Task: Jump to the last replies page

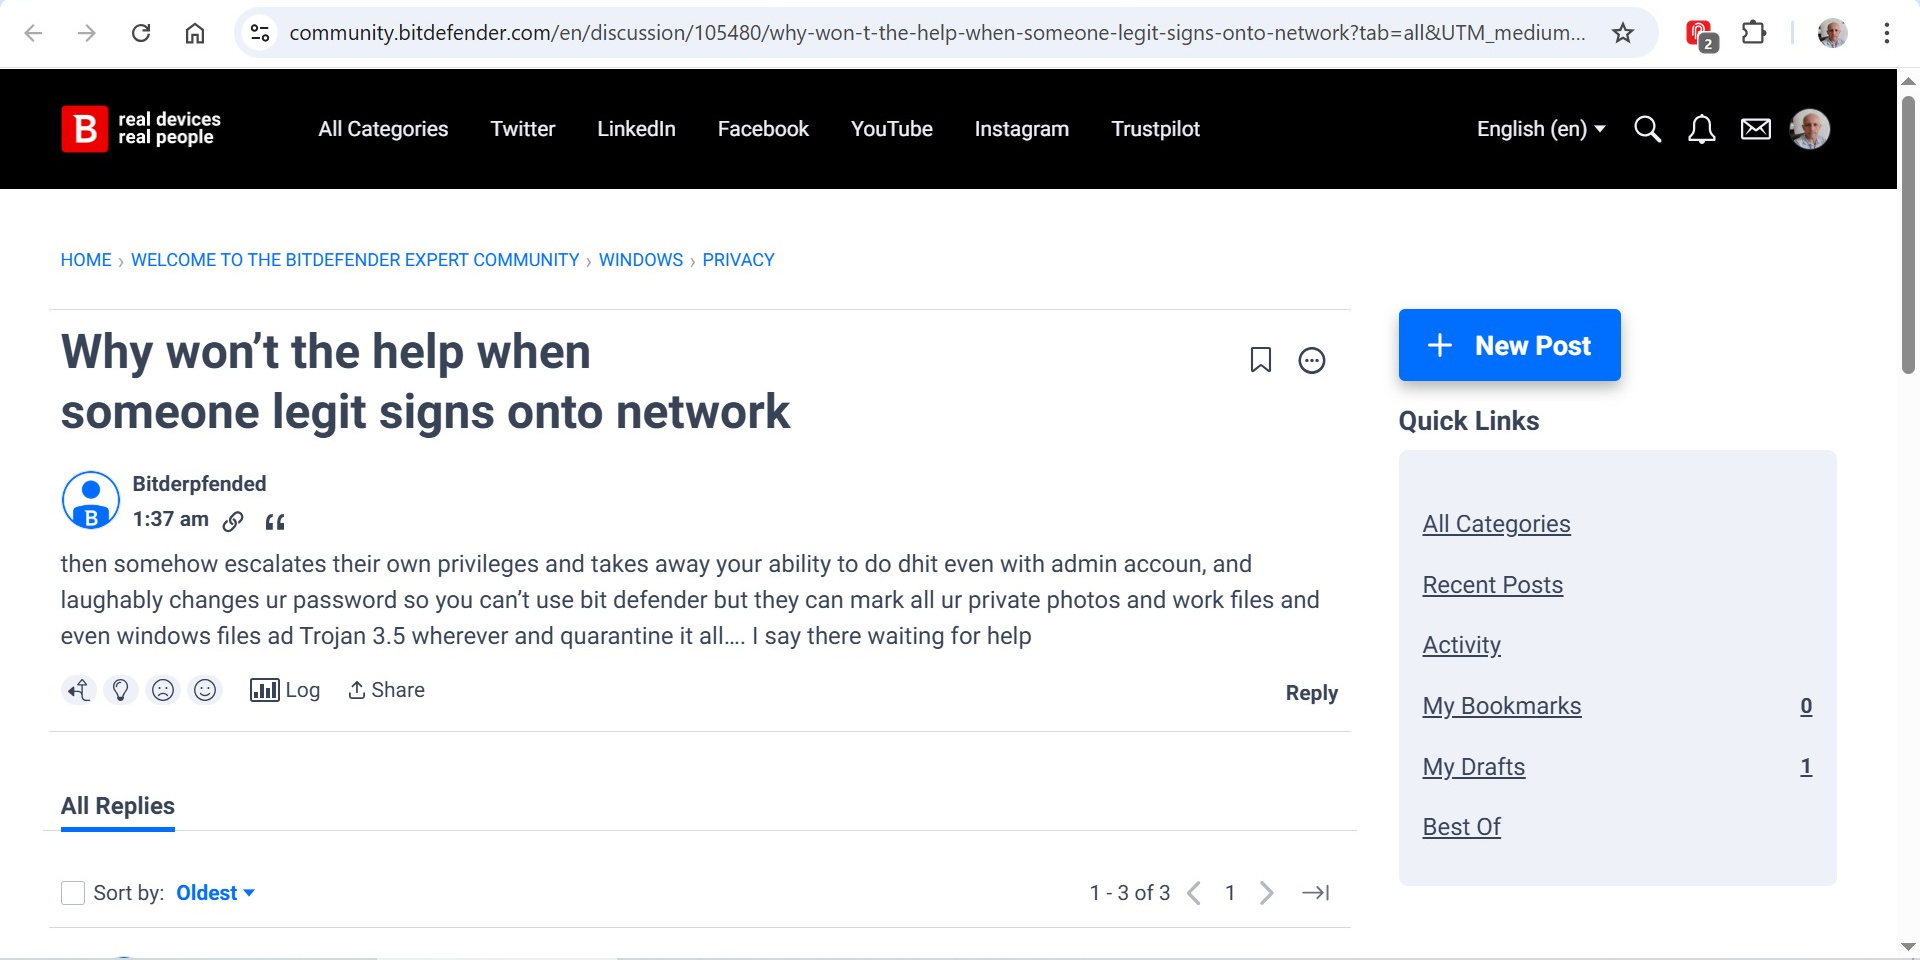Action: coord(1316,893)
